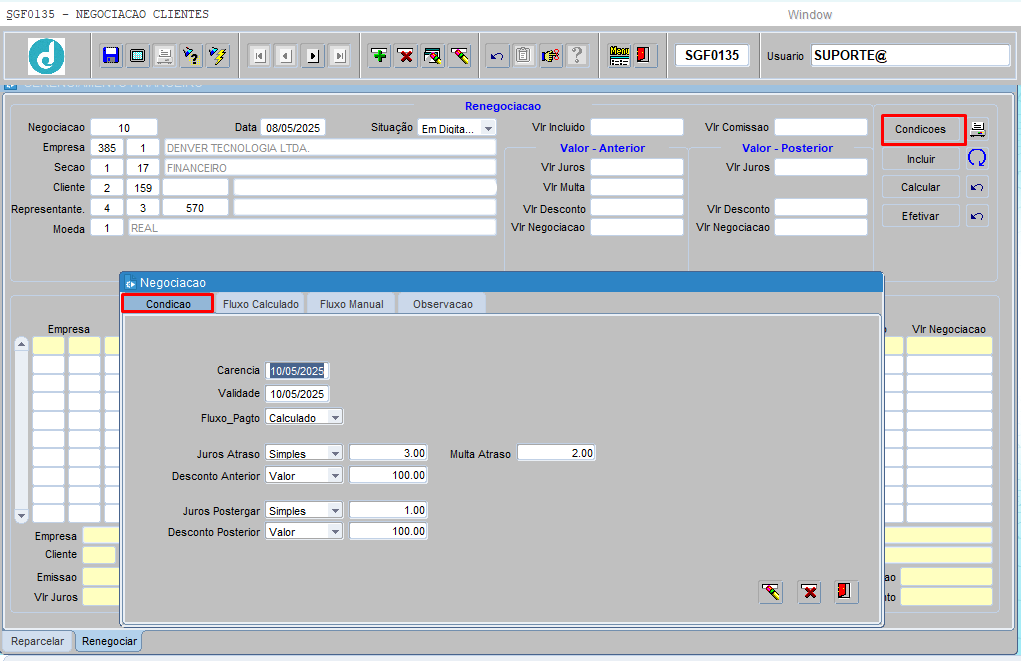Viewport: 1021px width, 661px height.
Task: Open the Window menu
Action: pos(809,14)
